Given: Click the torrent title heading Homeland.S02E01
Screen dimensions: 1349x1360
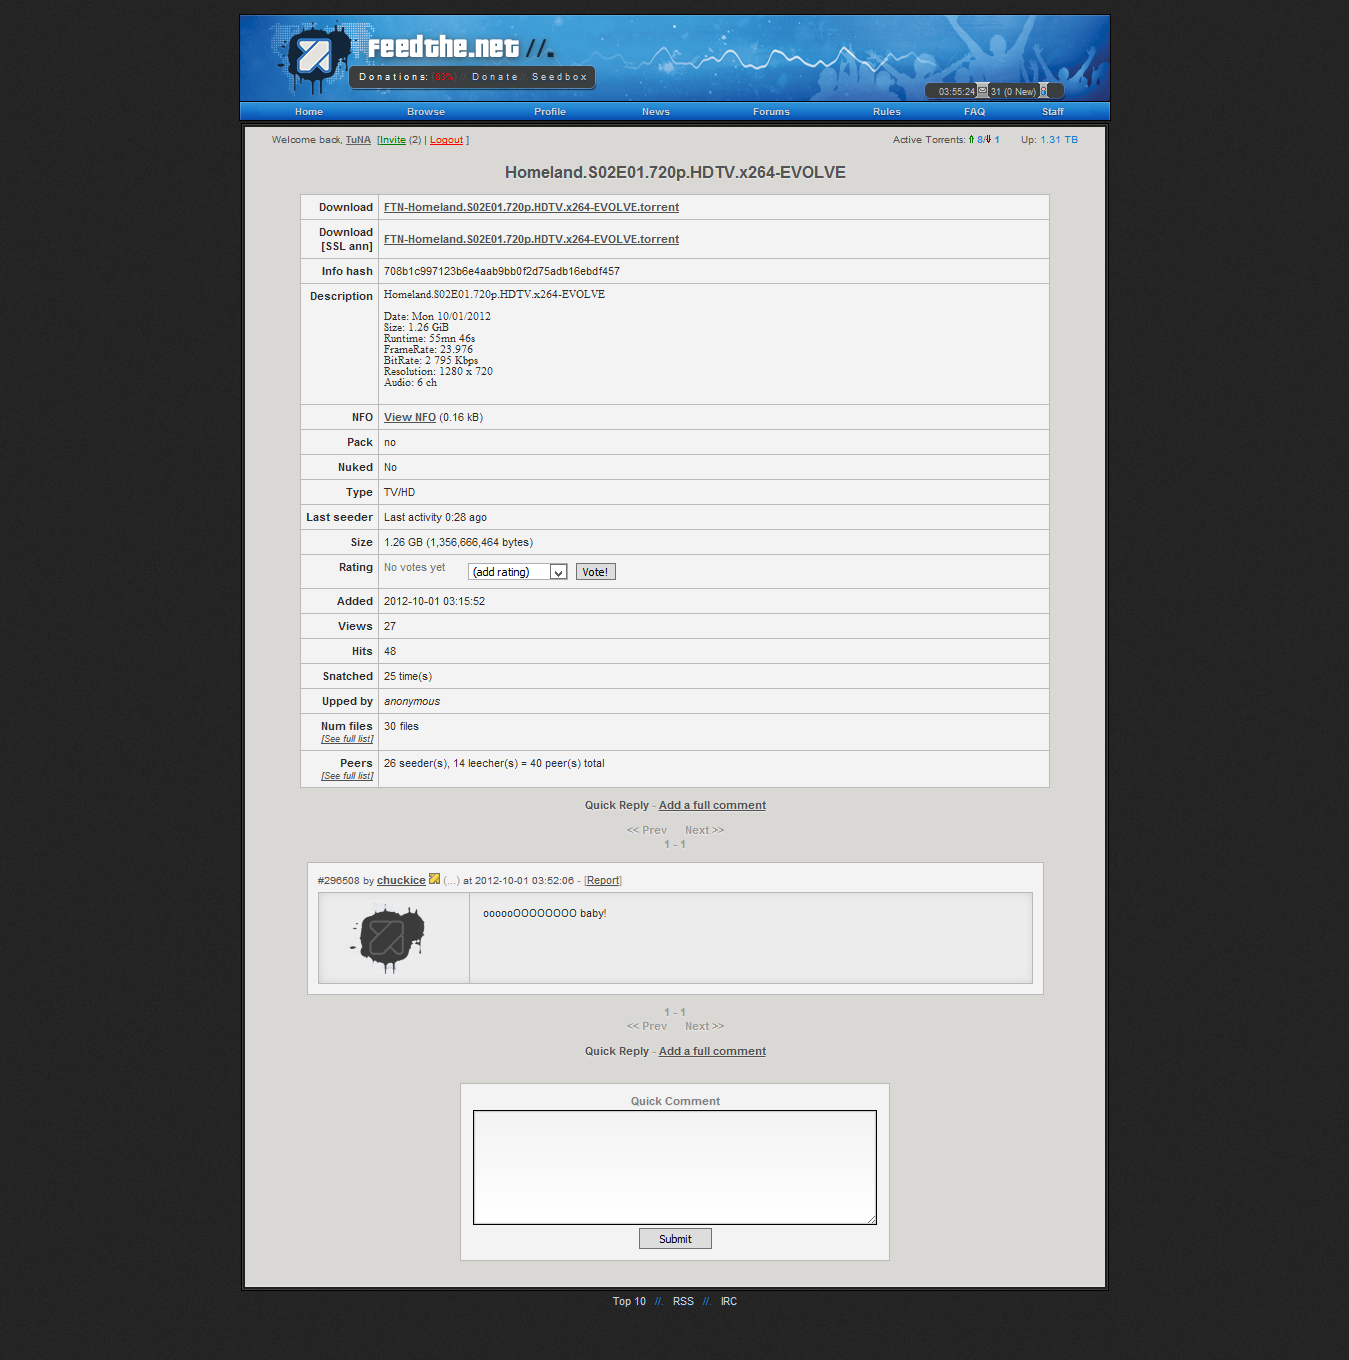Looking at the screenshot, I should [675, 172].
